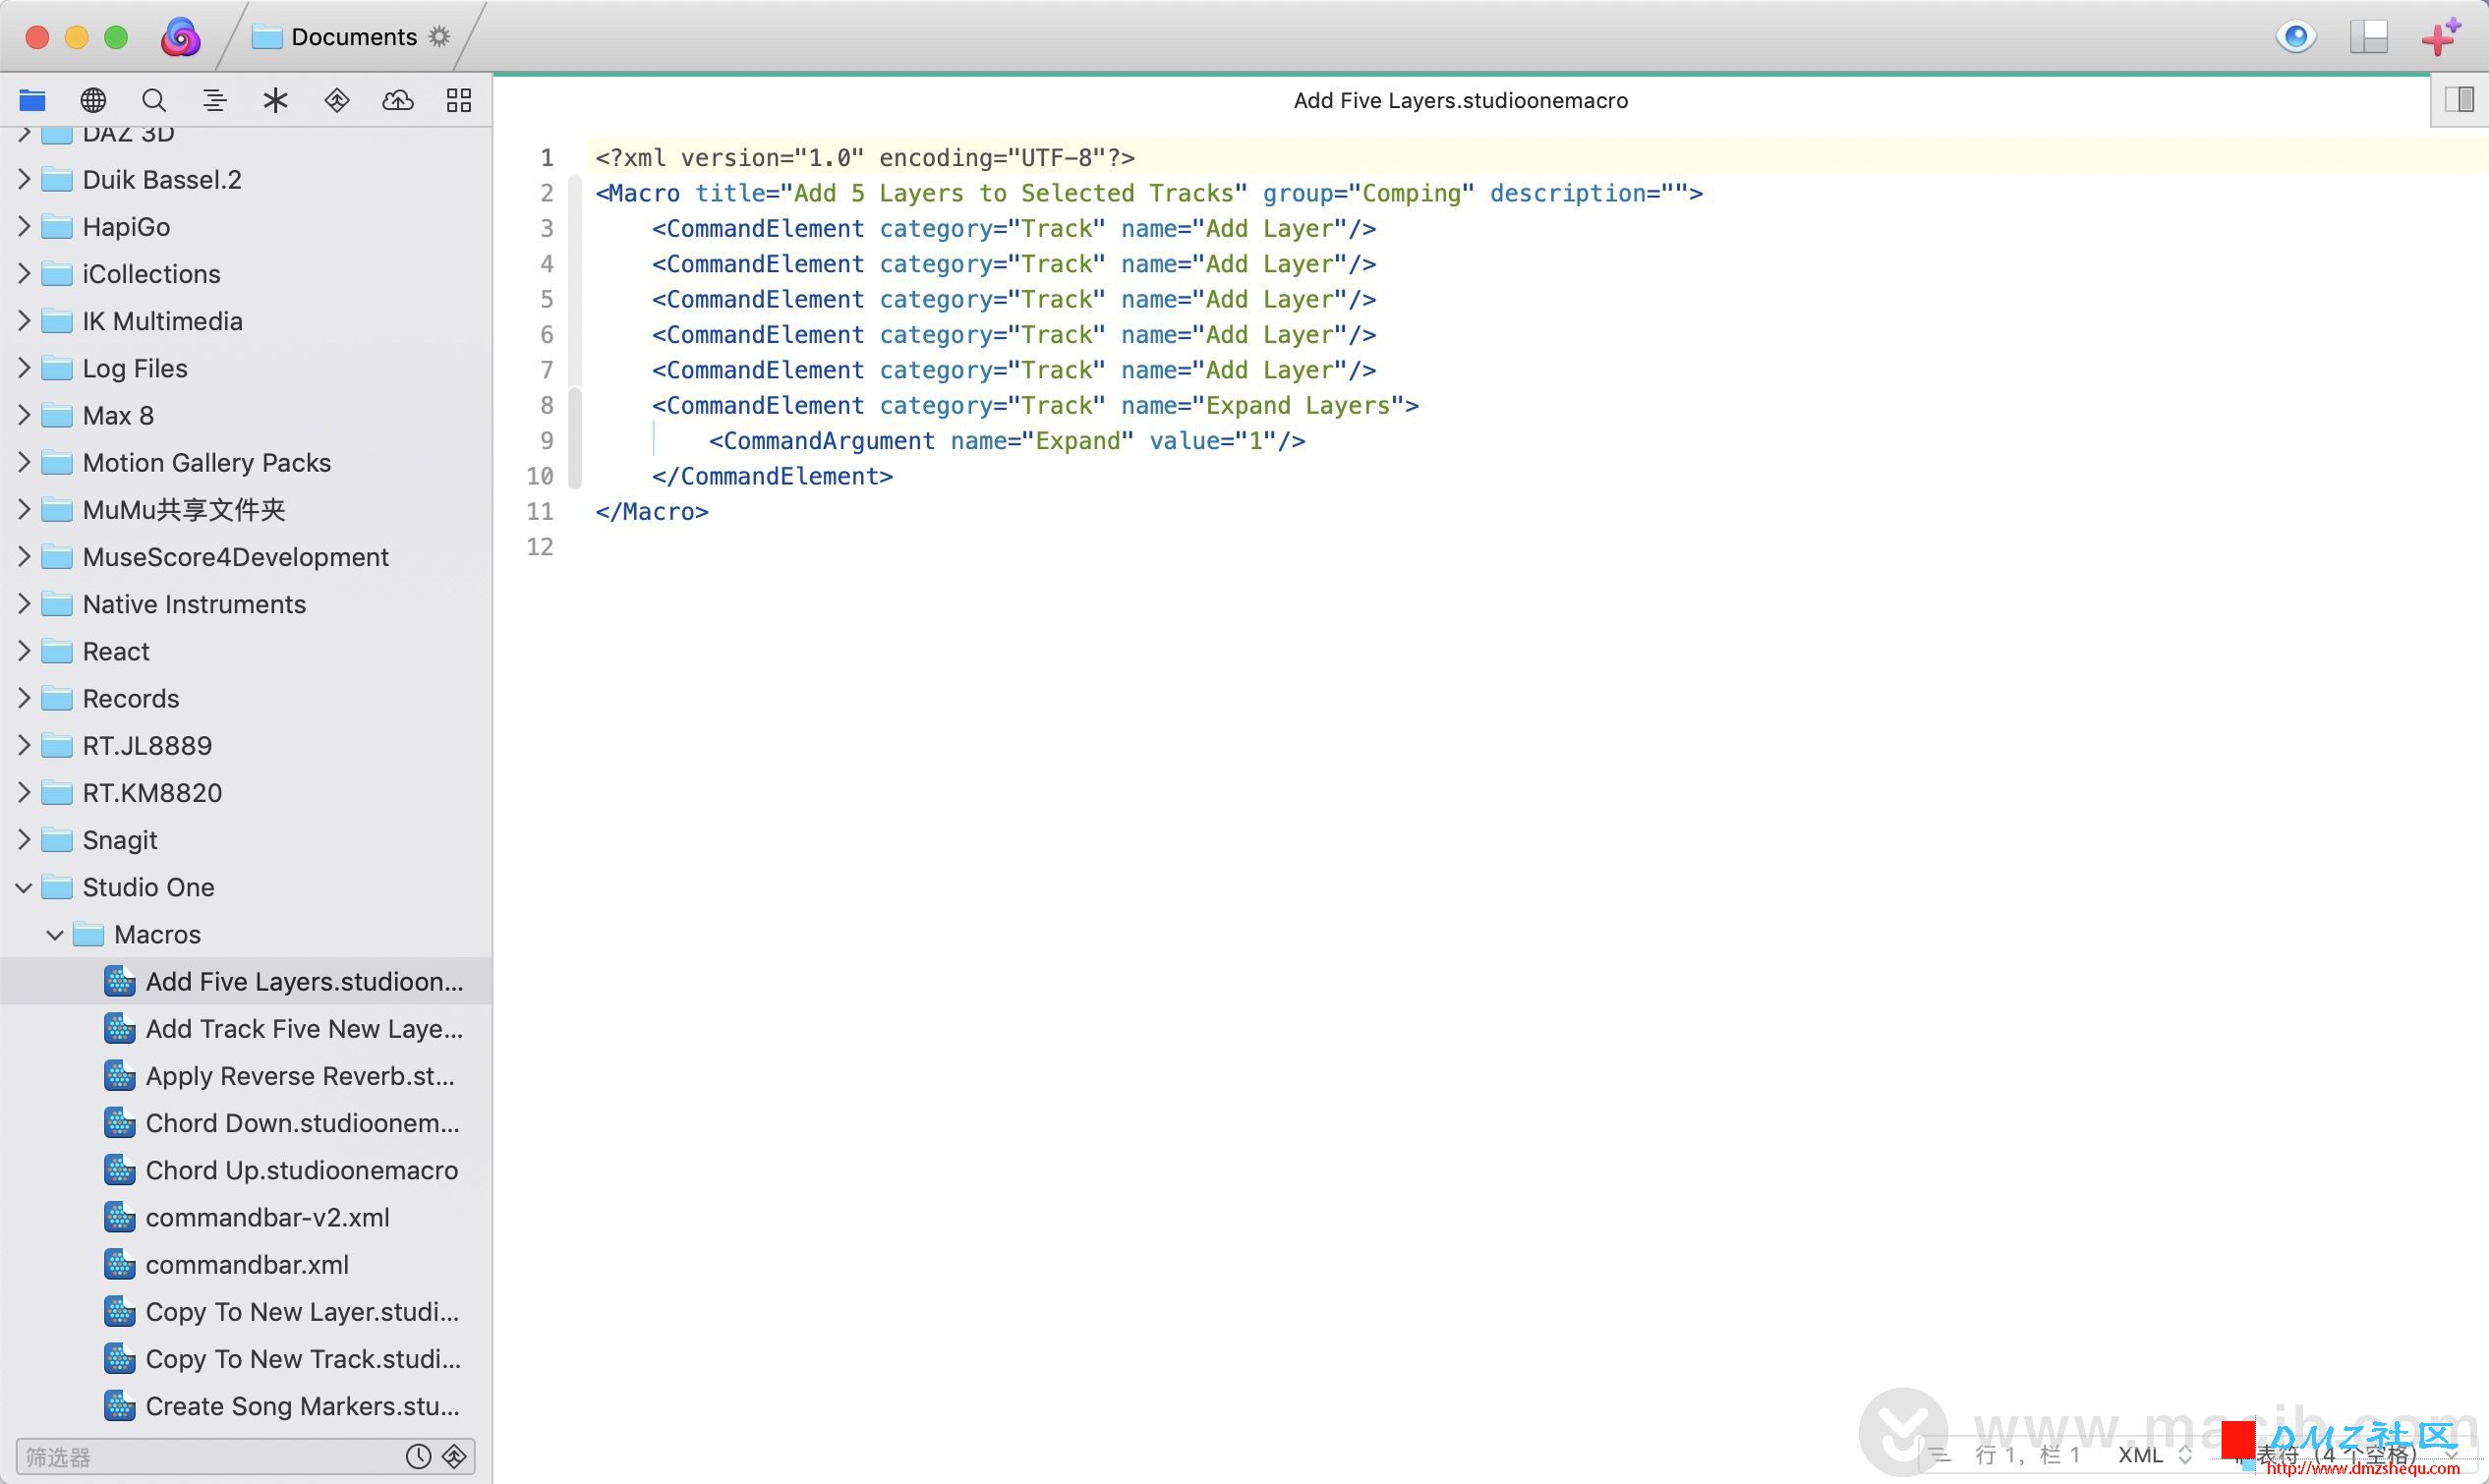
Task: Toggle git-modified files filter icon
Action: pyautogui.click(x=454, y=1456)
